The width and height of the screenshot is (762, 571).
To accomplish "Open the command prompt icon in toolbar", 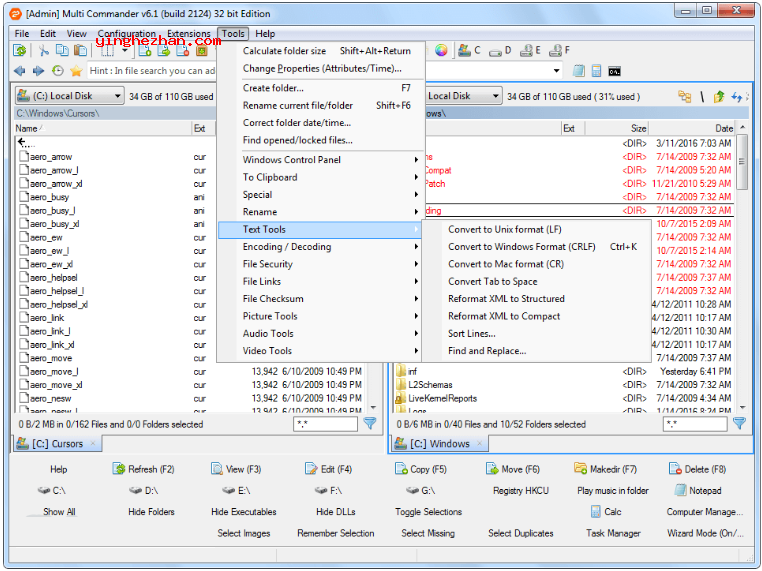I will (x=614, y=71).
